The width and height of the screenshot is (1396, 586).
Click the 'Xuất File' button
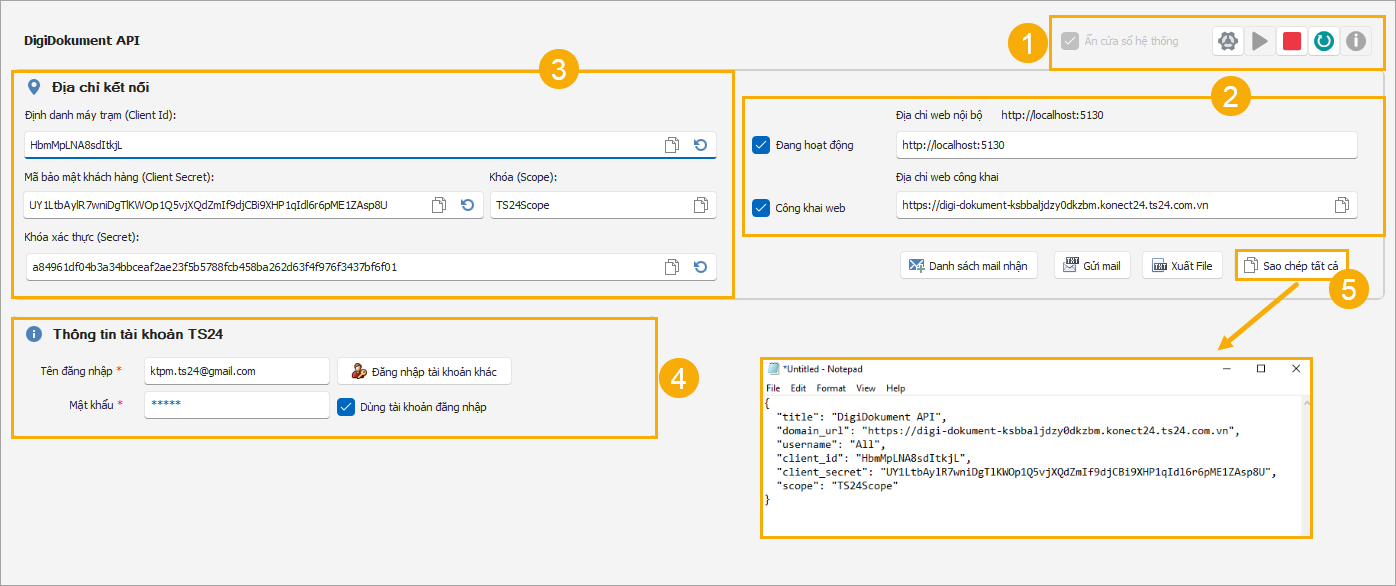[1182, 266]
